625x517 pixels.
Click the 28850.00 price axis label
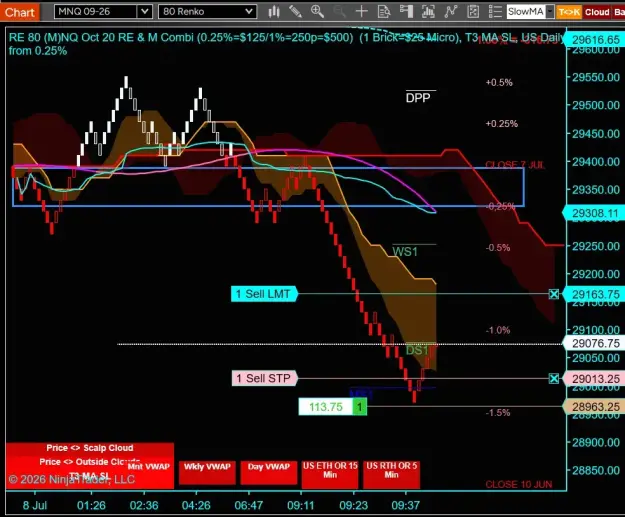coord(596,470)
